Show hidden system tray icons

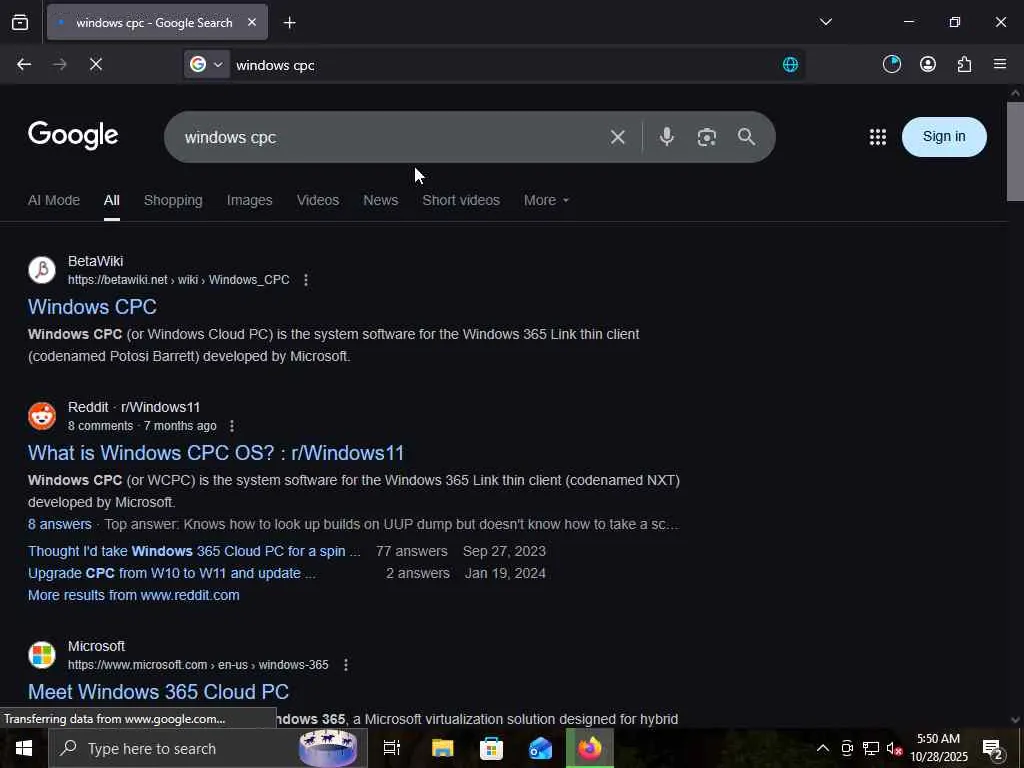pos(823,748)
